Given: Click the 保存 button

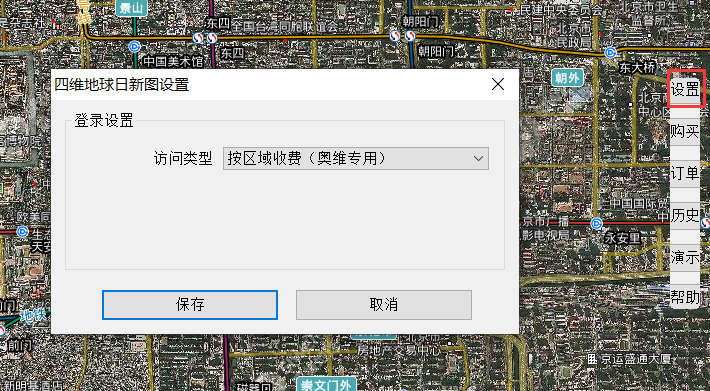Looking at the screenshot, I should tap(190, 305).
